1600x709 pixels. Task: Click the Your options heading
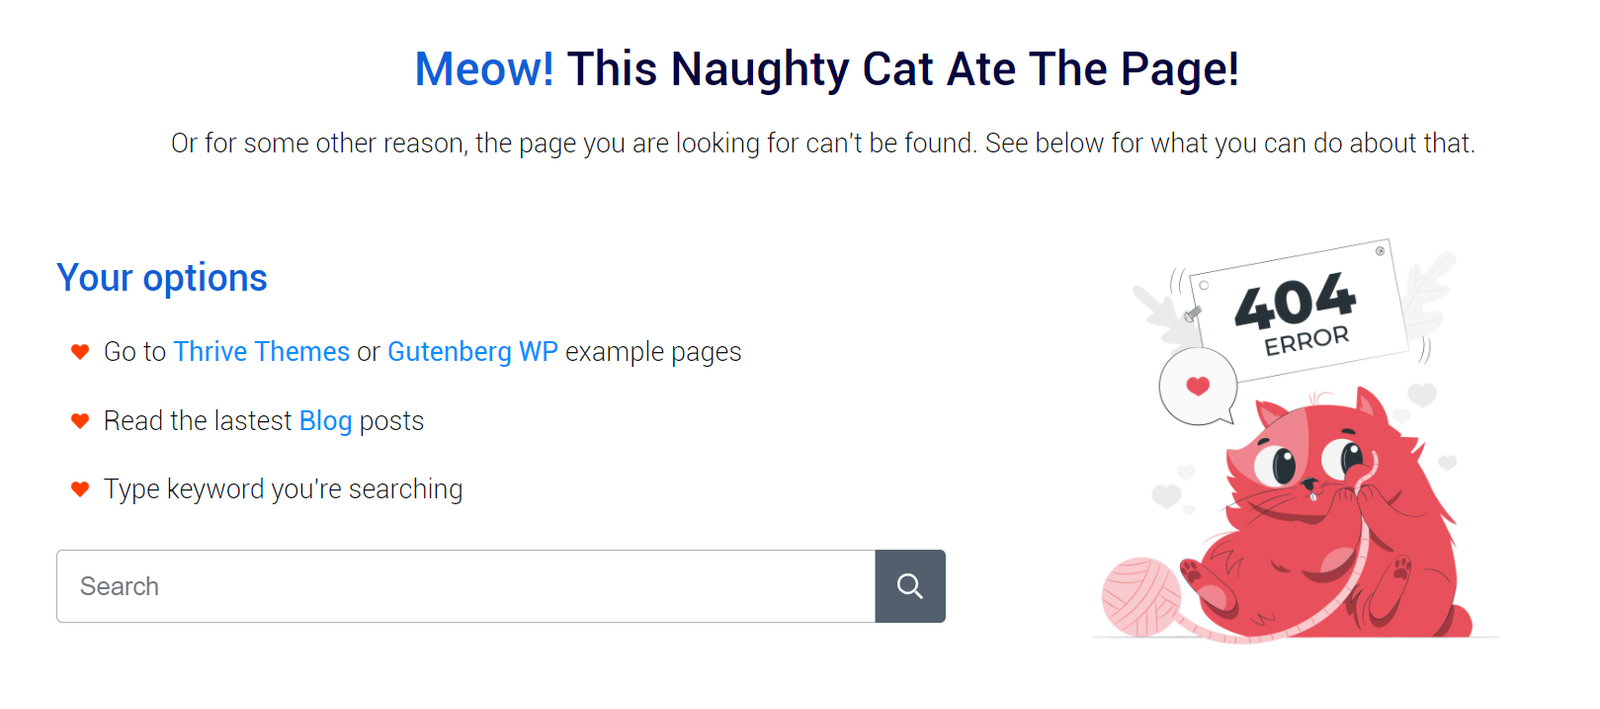(x=162, y=278)
